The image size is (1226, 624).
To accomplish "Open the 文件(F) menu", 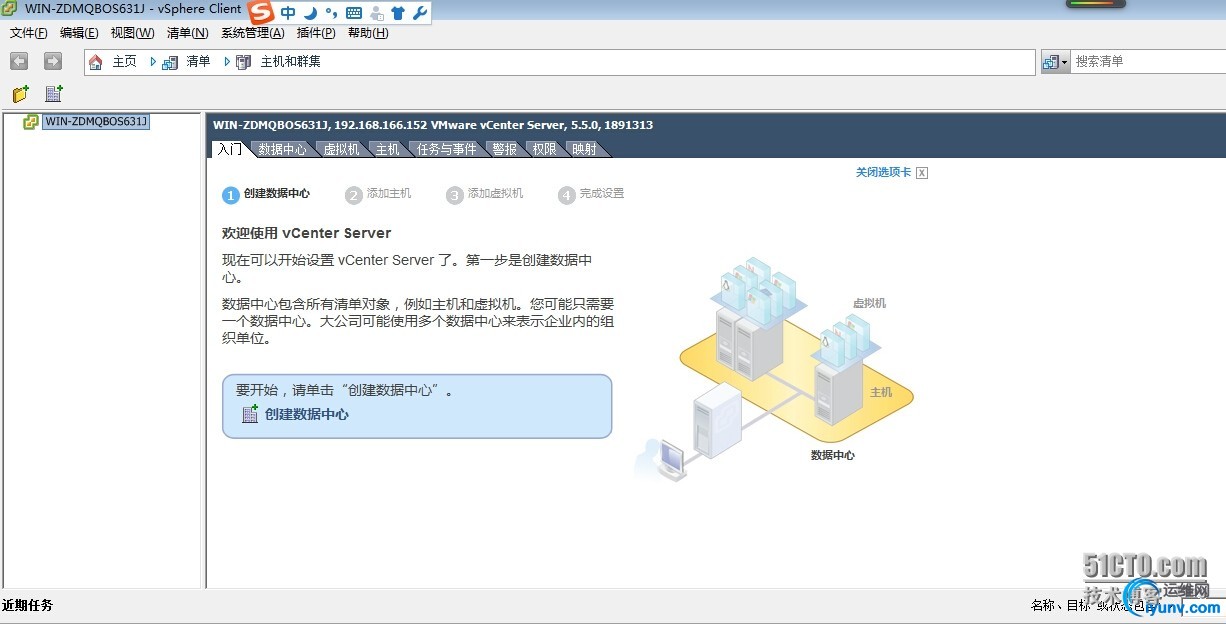I will pyautogui.click(x=29, y=33).
